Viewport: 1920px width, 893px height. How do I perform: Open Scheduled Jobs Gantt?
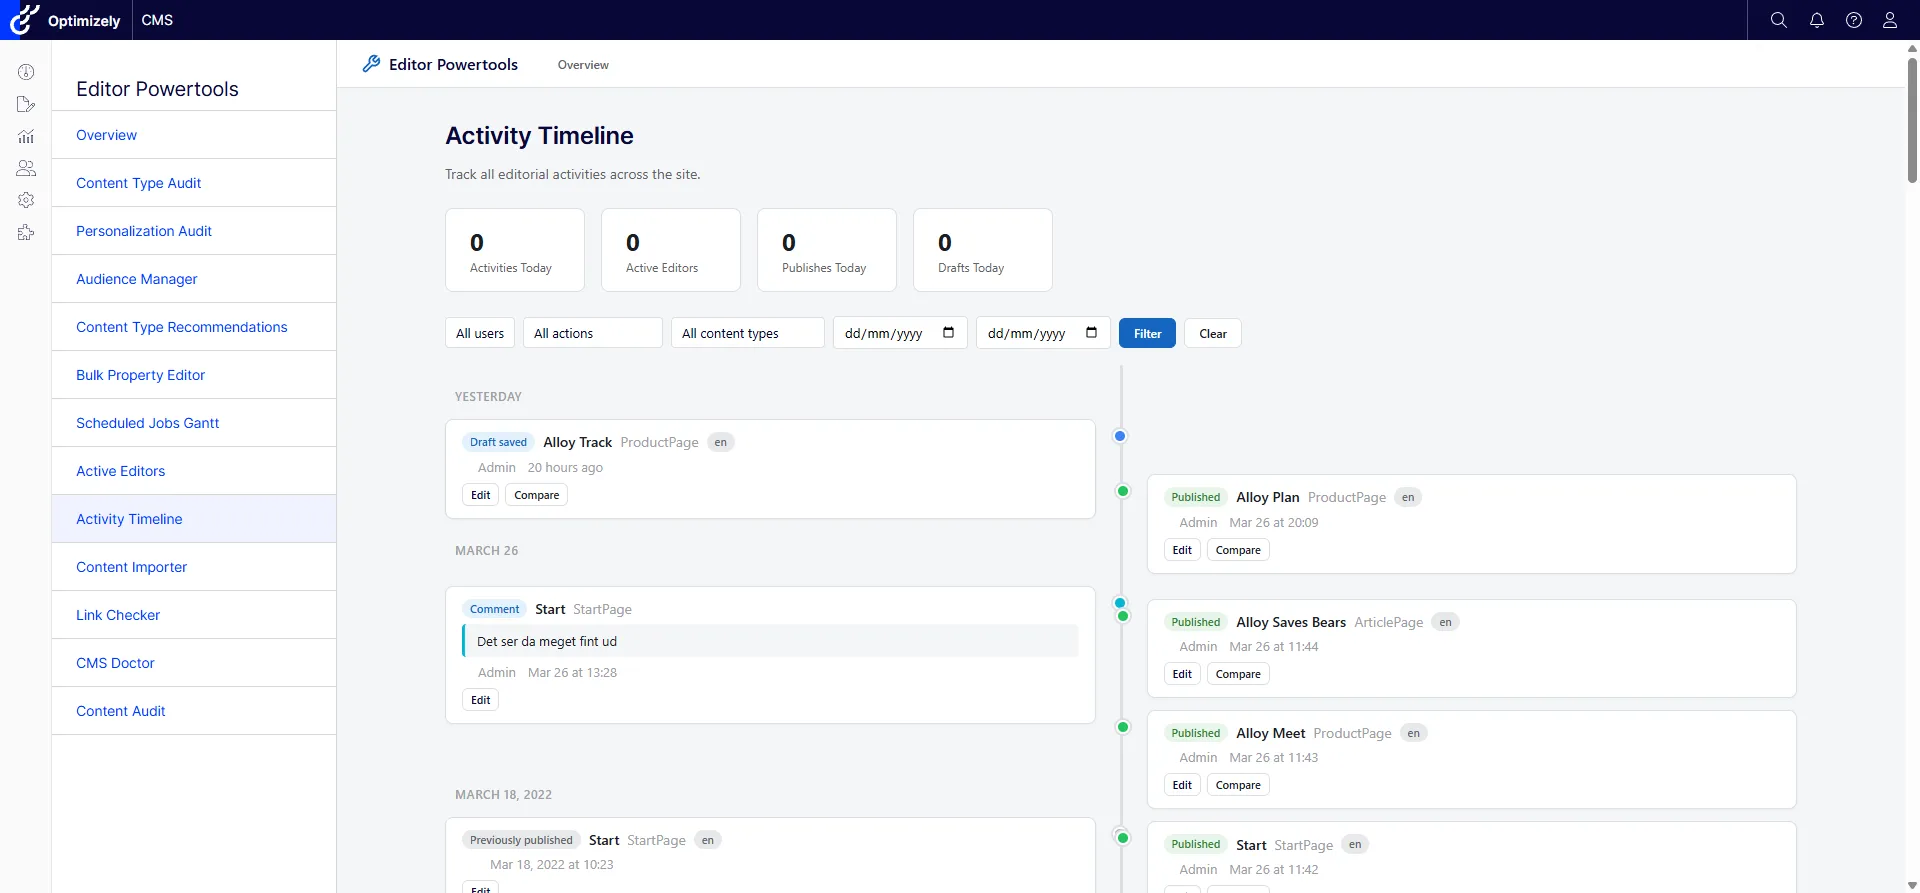tap(194, 423)
